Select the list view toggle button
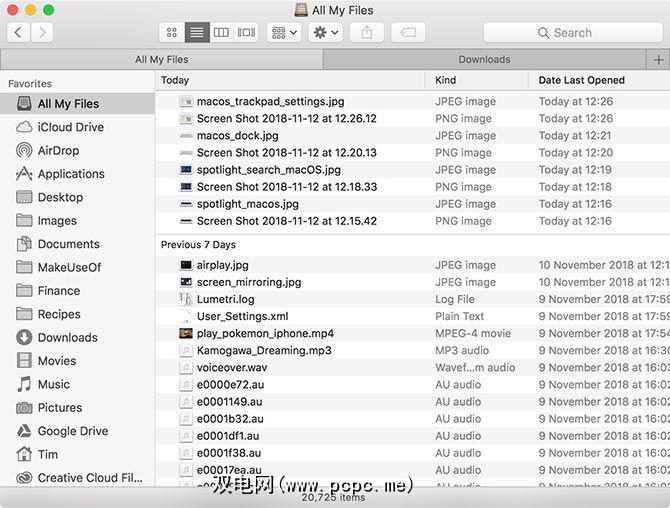This screenshot has width=670, height=508. point(197,33)
